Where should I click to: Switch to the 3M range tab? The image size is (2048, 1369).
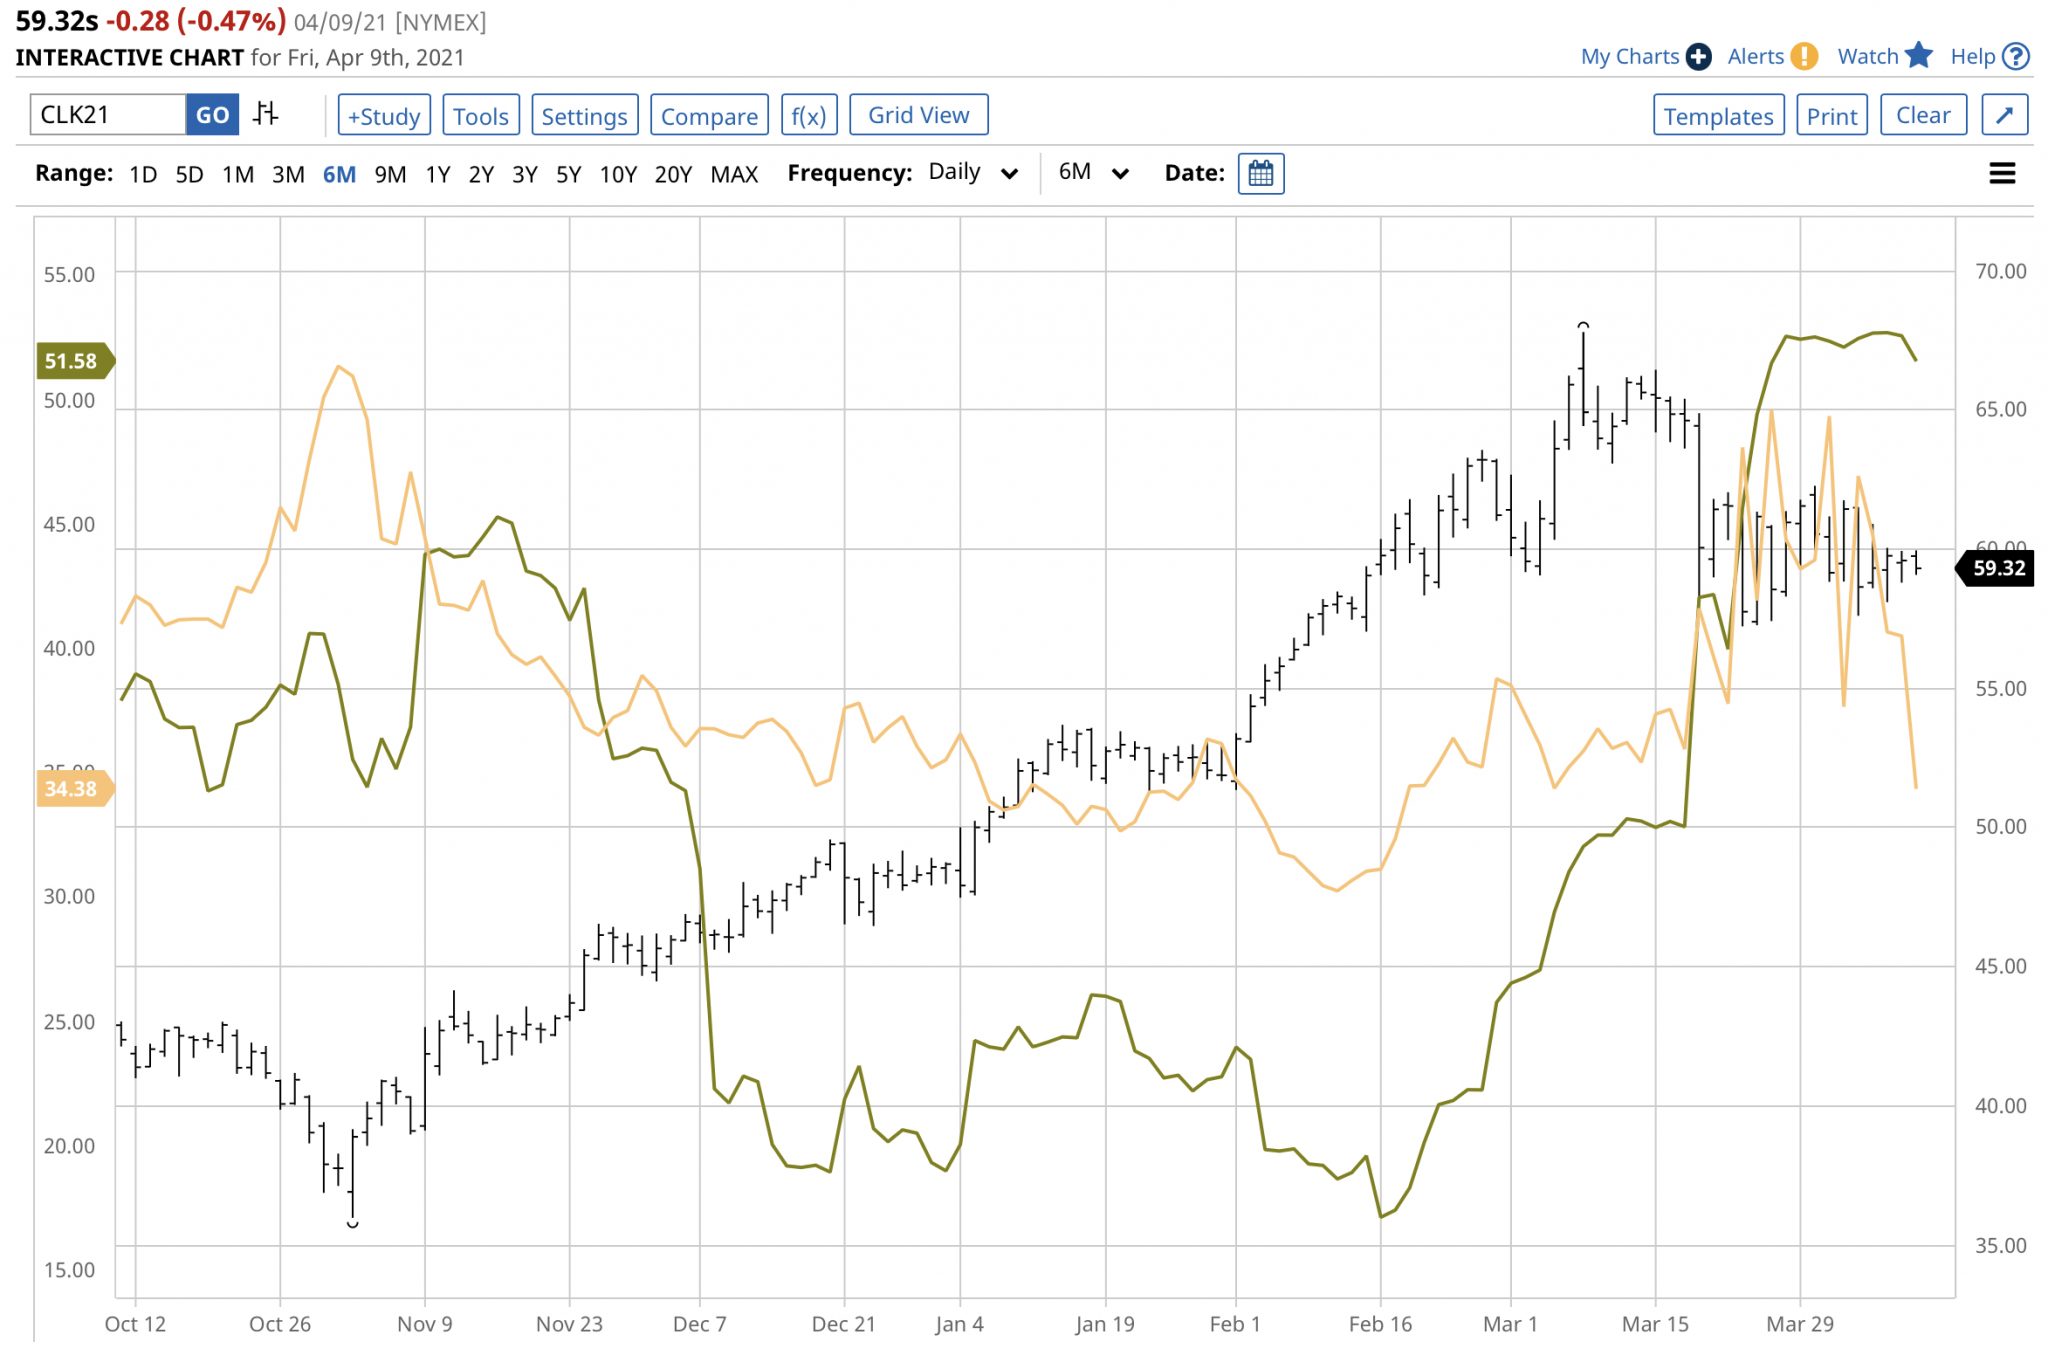[288, 173]
